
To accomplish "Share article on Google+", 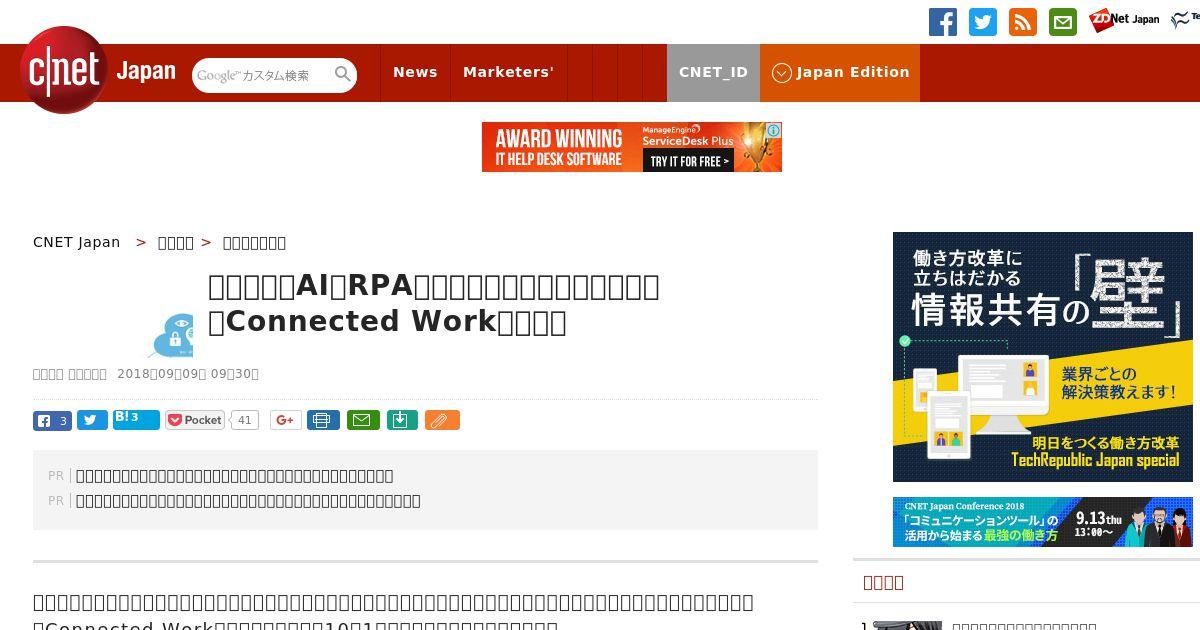I will coord(286,420).
